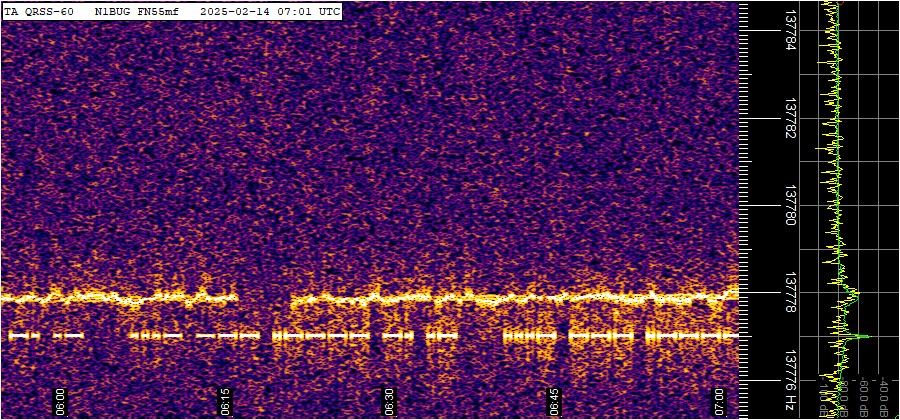
Task: Click the -40.0 dB scale label
Action: [x=884, y=396]
